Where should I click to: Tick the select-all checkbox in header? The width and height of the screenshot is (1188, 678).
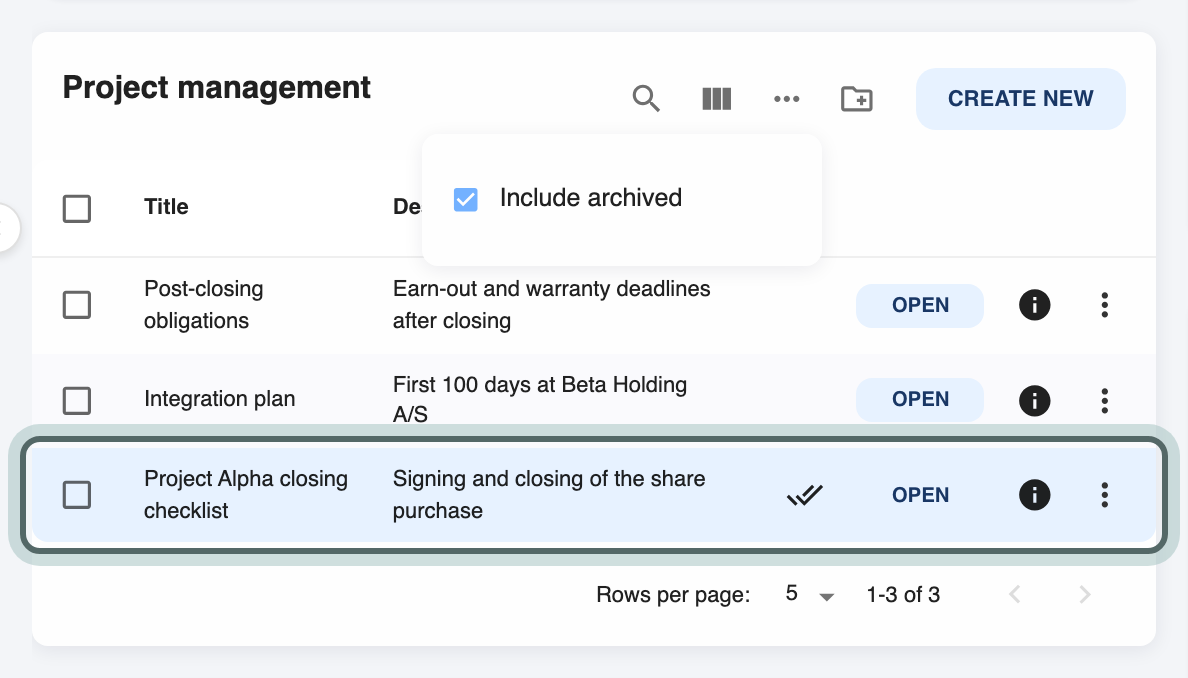point(77,208)
